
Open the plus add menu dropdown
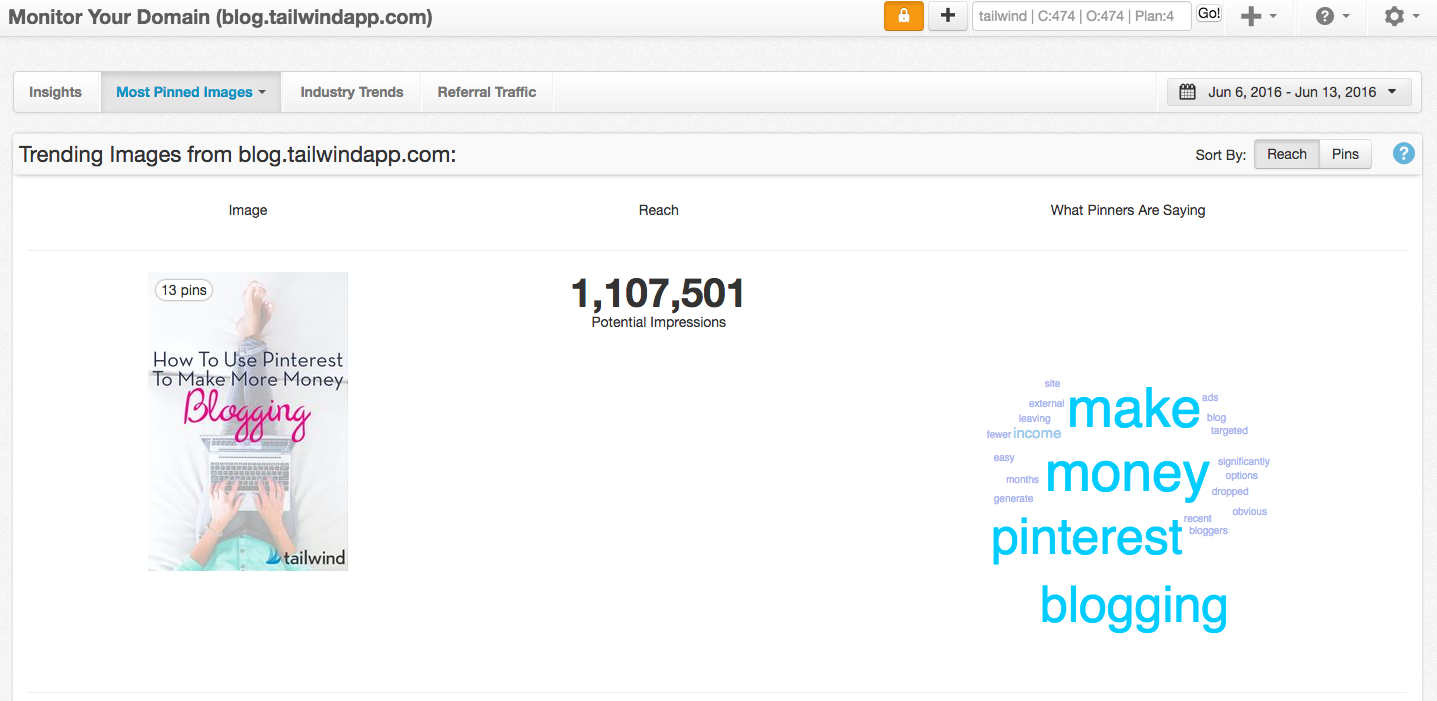point(1258,17)
